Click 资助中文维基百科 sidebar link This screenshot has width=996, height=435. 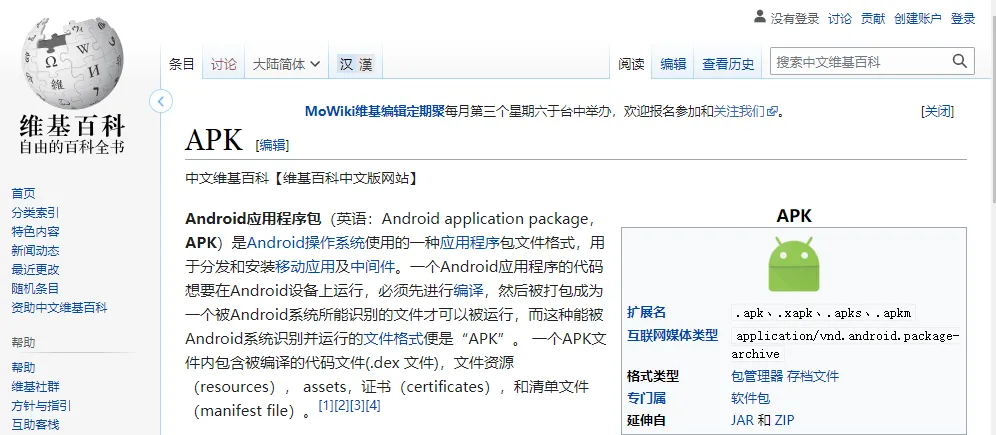(59, 308)
